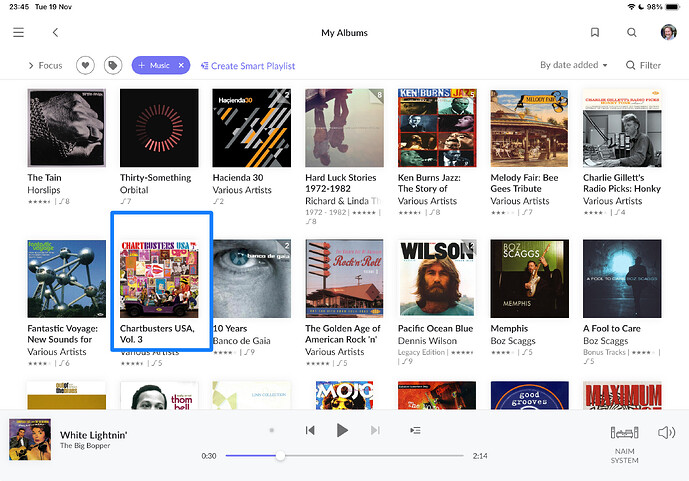The width and height of the screenshot is (689, 481).
Task: Click White Lightnin' track title
Action: click(x=94, y=435)
